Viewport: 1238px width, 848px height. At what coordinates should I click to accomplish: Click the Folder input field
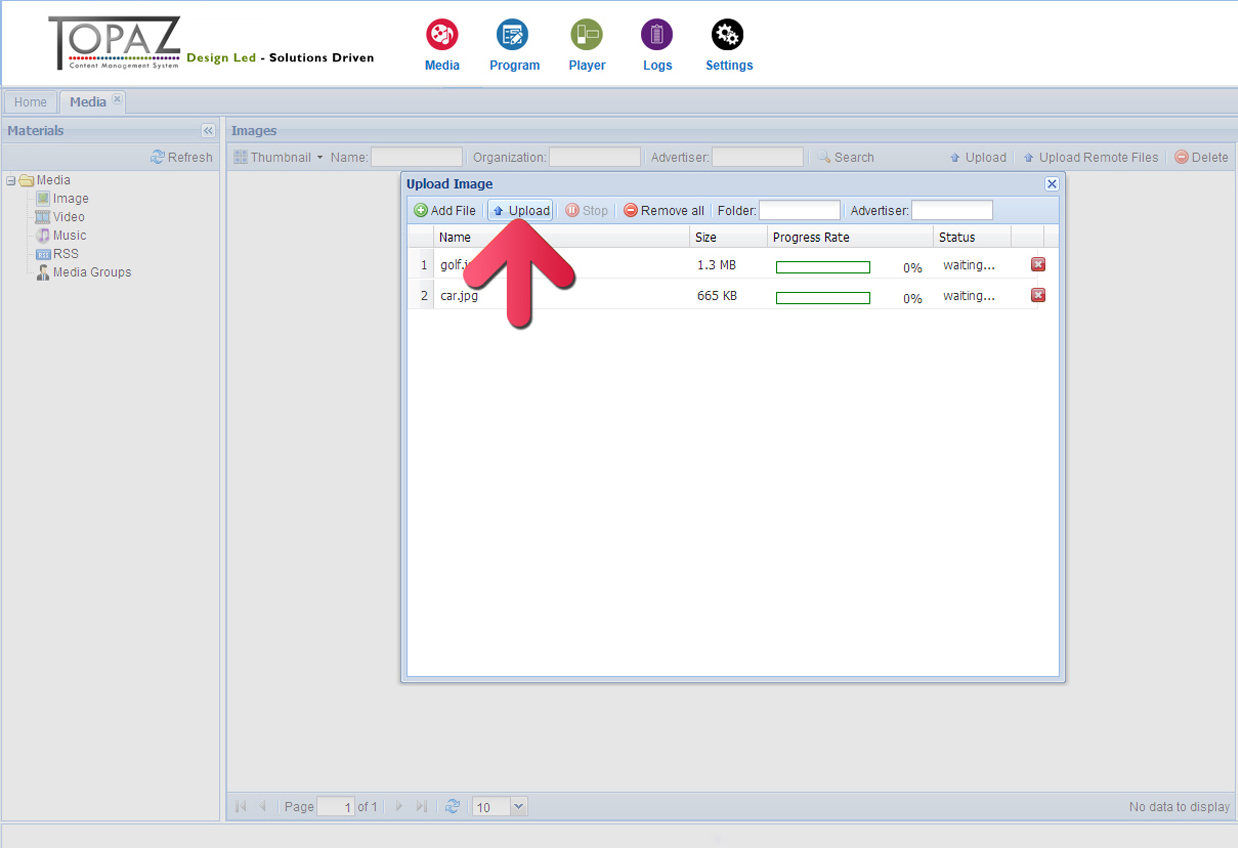point(799,211)
